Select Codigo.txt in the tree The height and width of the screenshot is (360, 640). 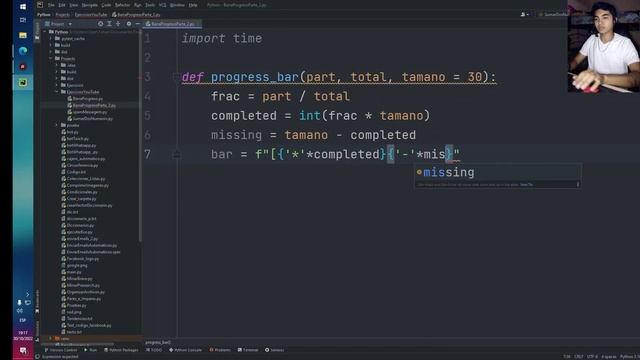click(x=73, y=172)
